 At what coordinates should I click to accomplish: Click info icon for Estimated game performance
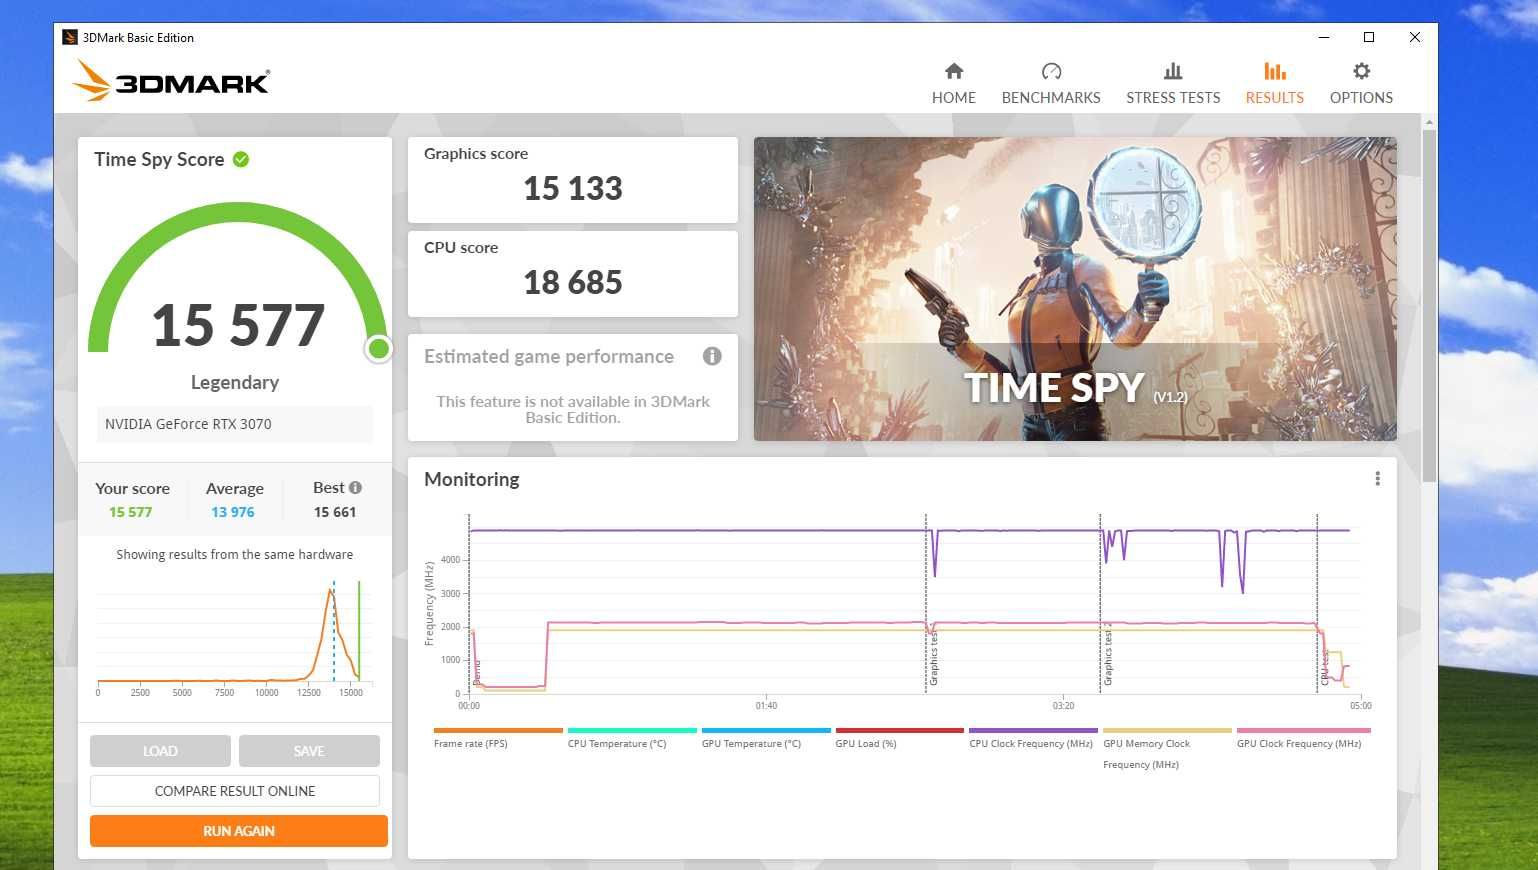click(x=712, y=356)
